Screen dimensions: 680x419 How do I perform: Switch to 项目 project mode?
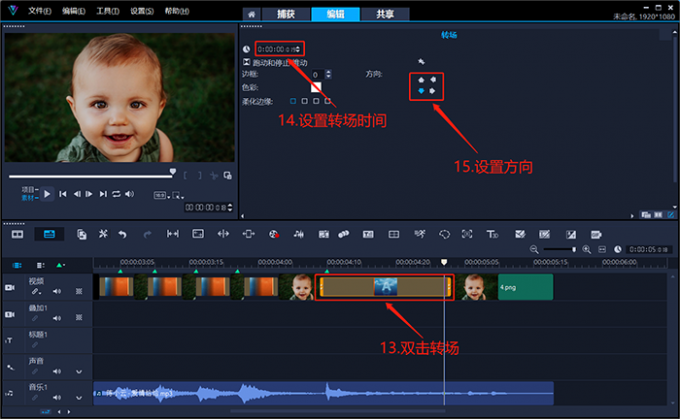[29, 190]
